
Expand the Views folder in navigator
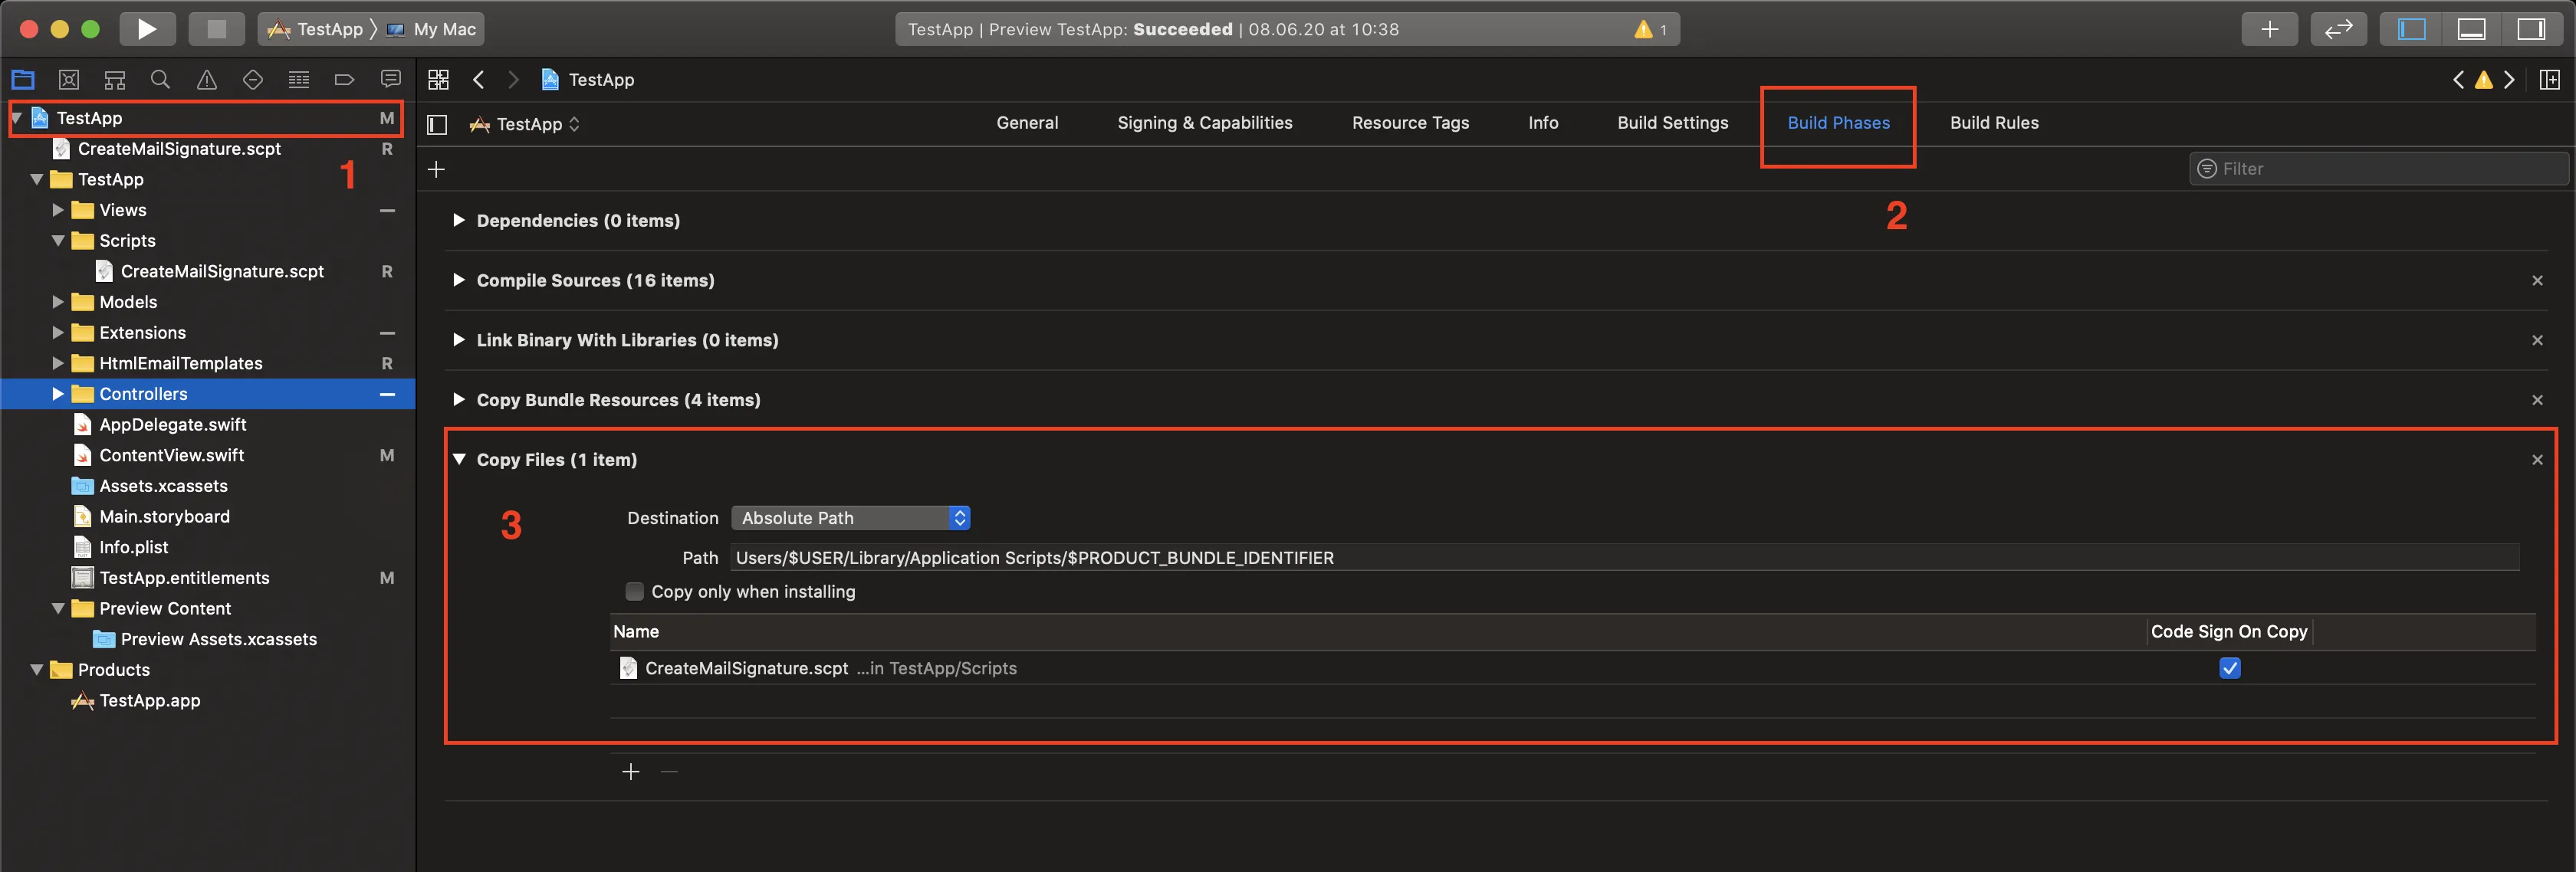coord(58,210)
